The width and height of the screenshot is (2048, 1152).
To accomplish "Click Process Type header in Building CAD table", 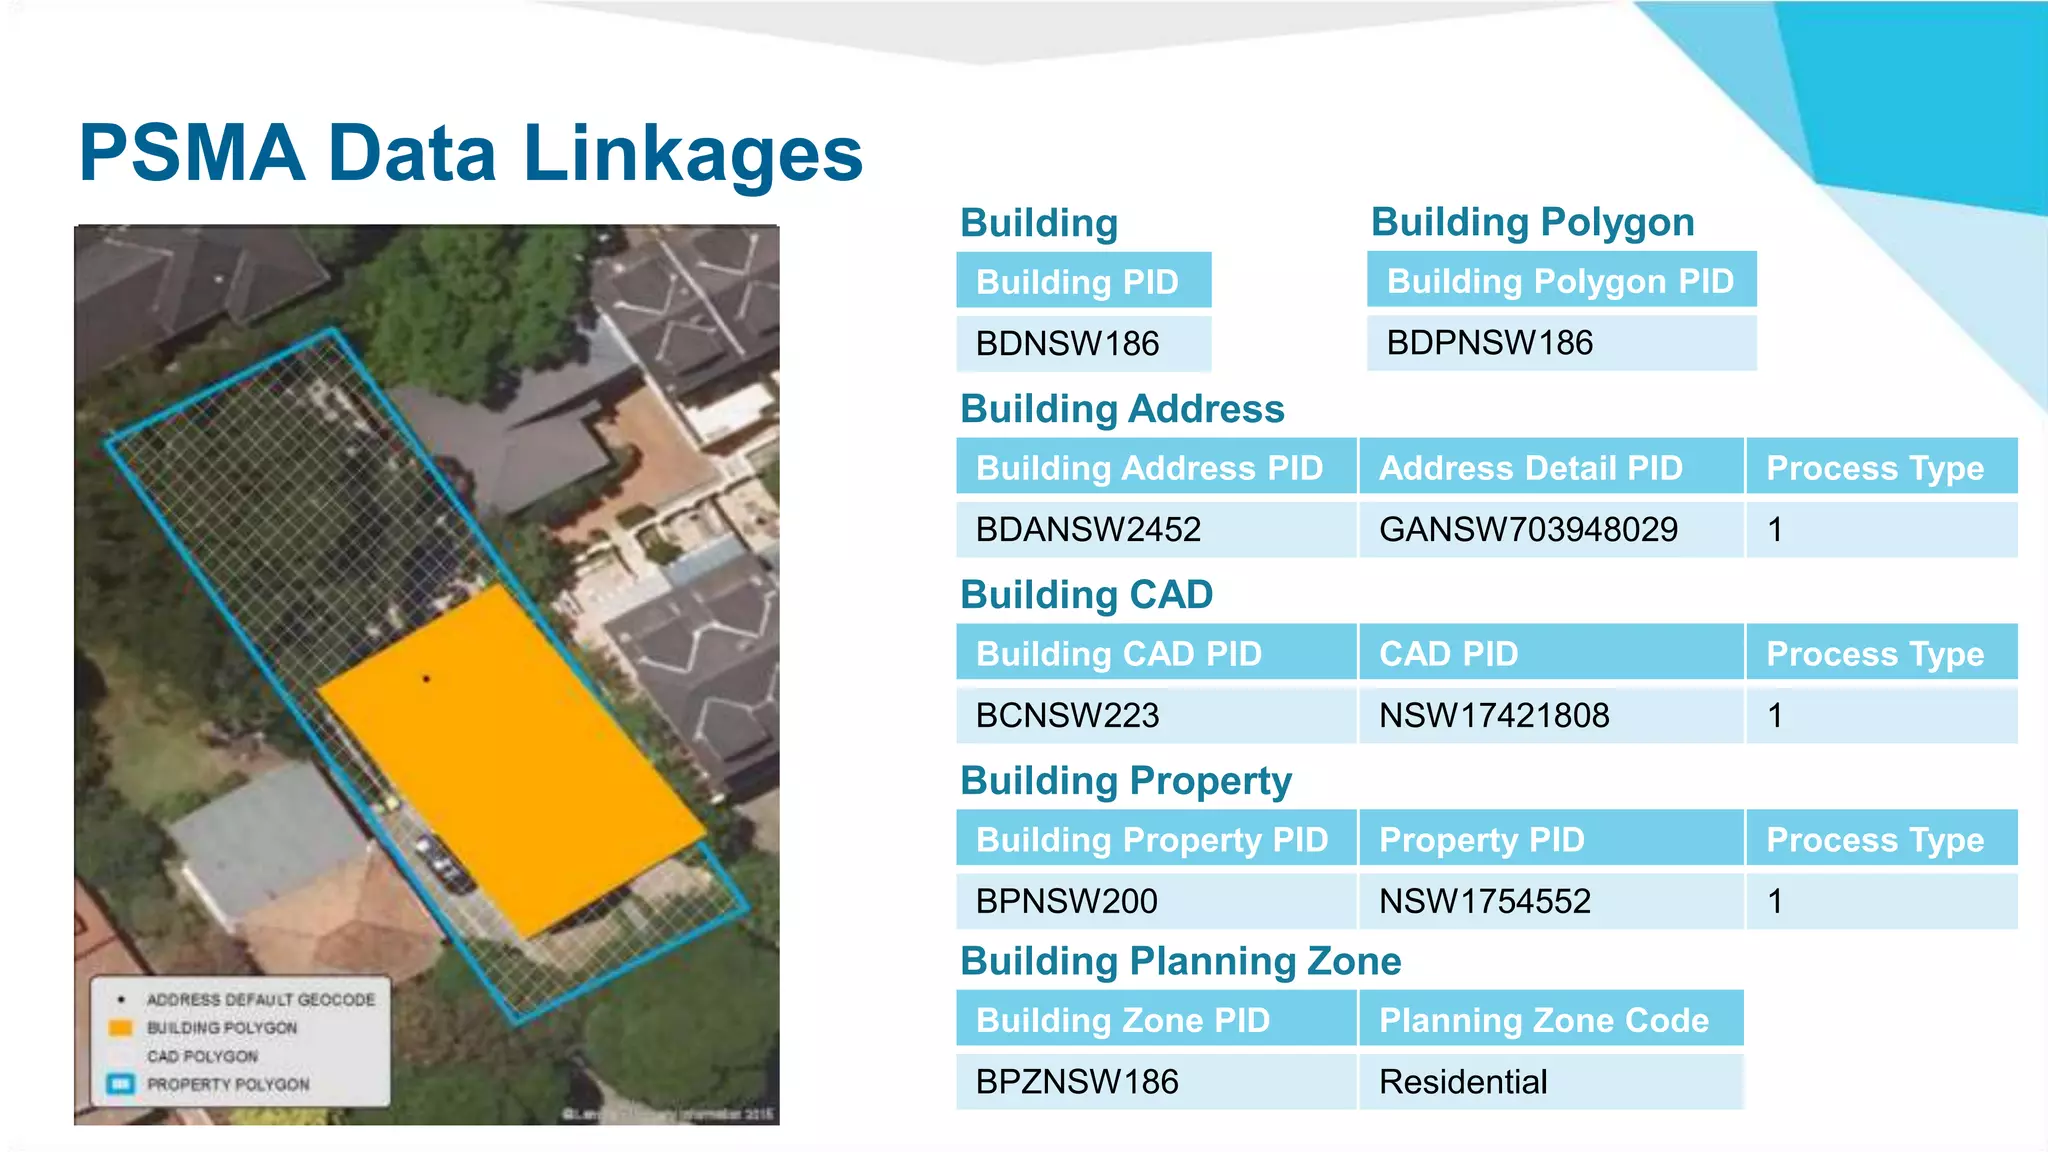I will (x=1882, y=652).
